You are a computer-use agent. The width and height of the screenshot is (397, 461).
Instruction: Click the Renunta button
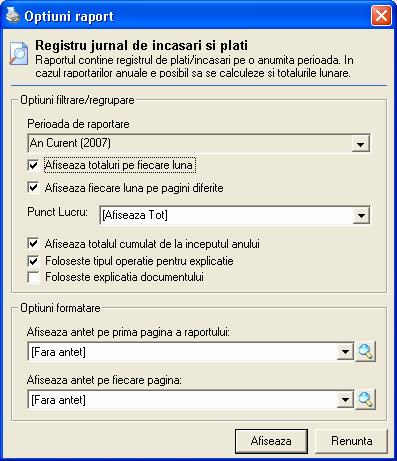(x=351, y=441)
